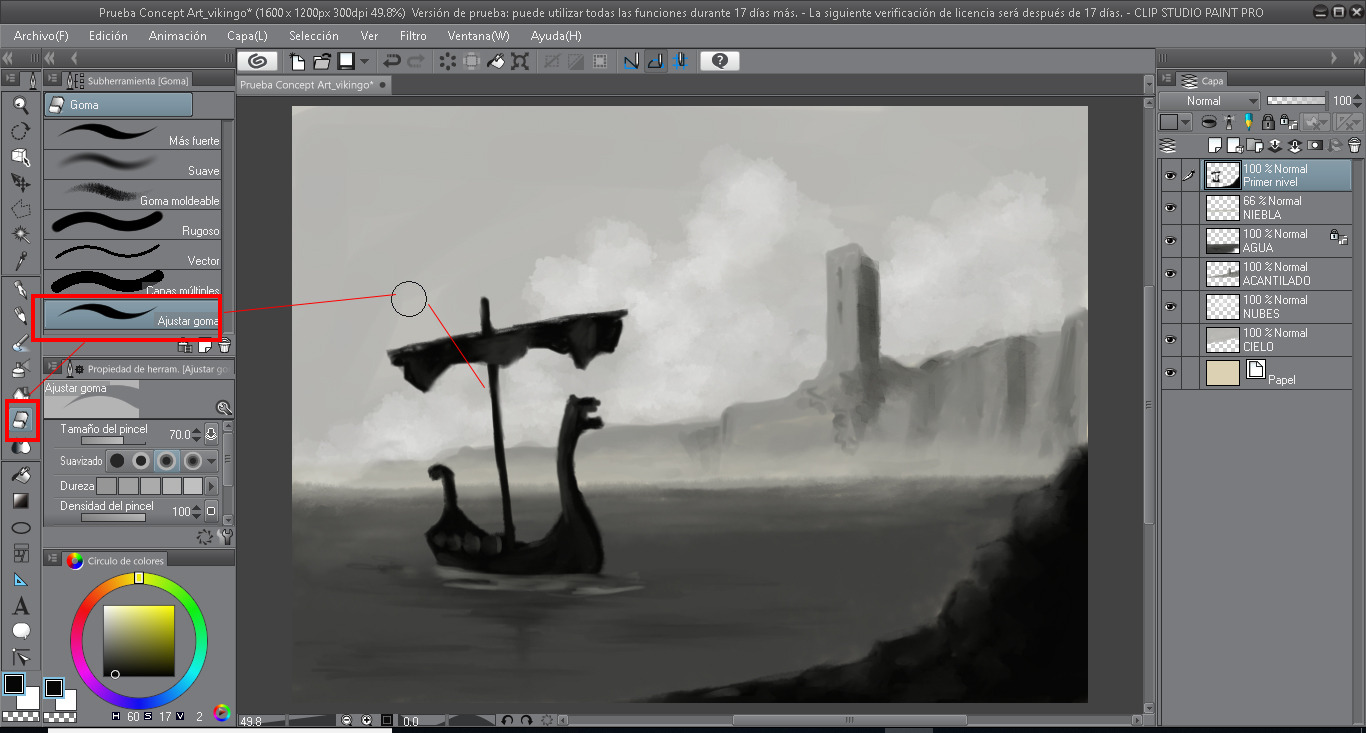Select the Balloon tool
1366x733 pixels.
pos(20,632)
